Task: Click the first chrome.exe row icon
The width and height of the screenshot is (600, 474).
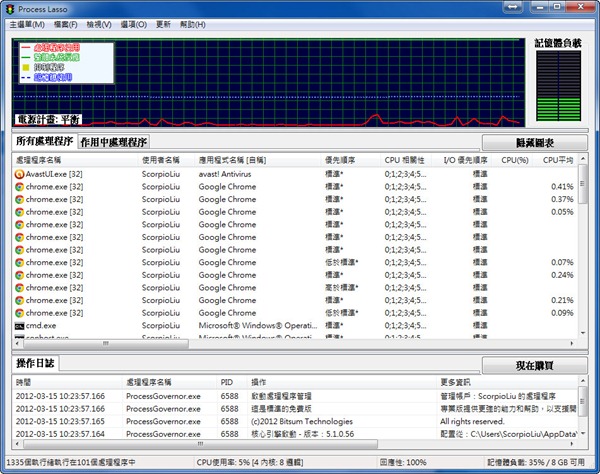Action: 20,186
